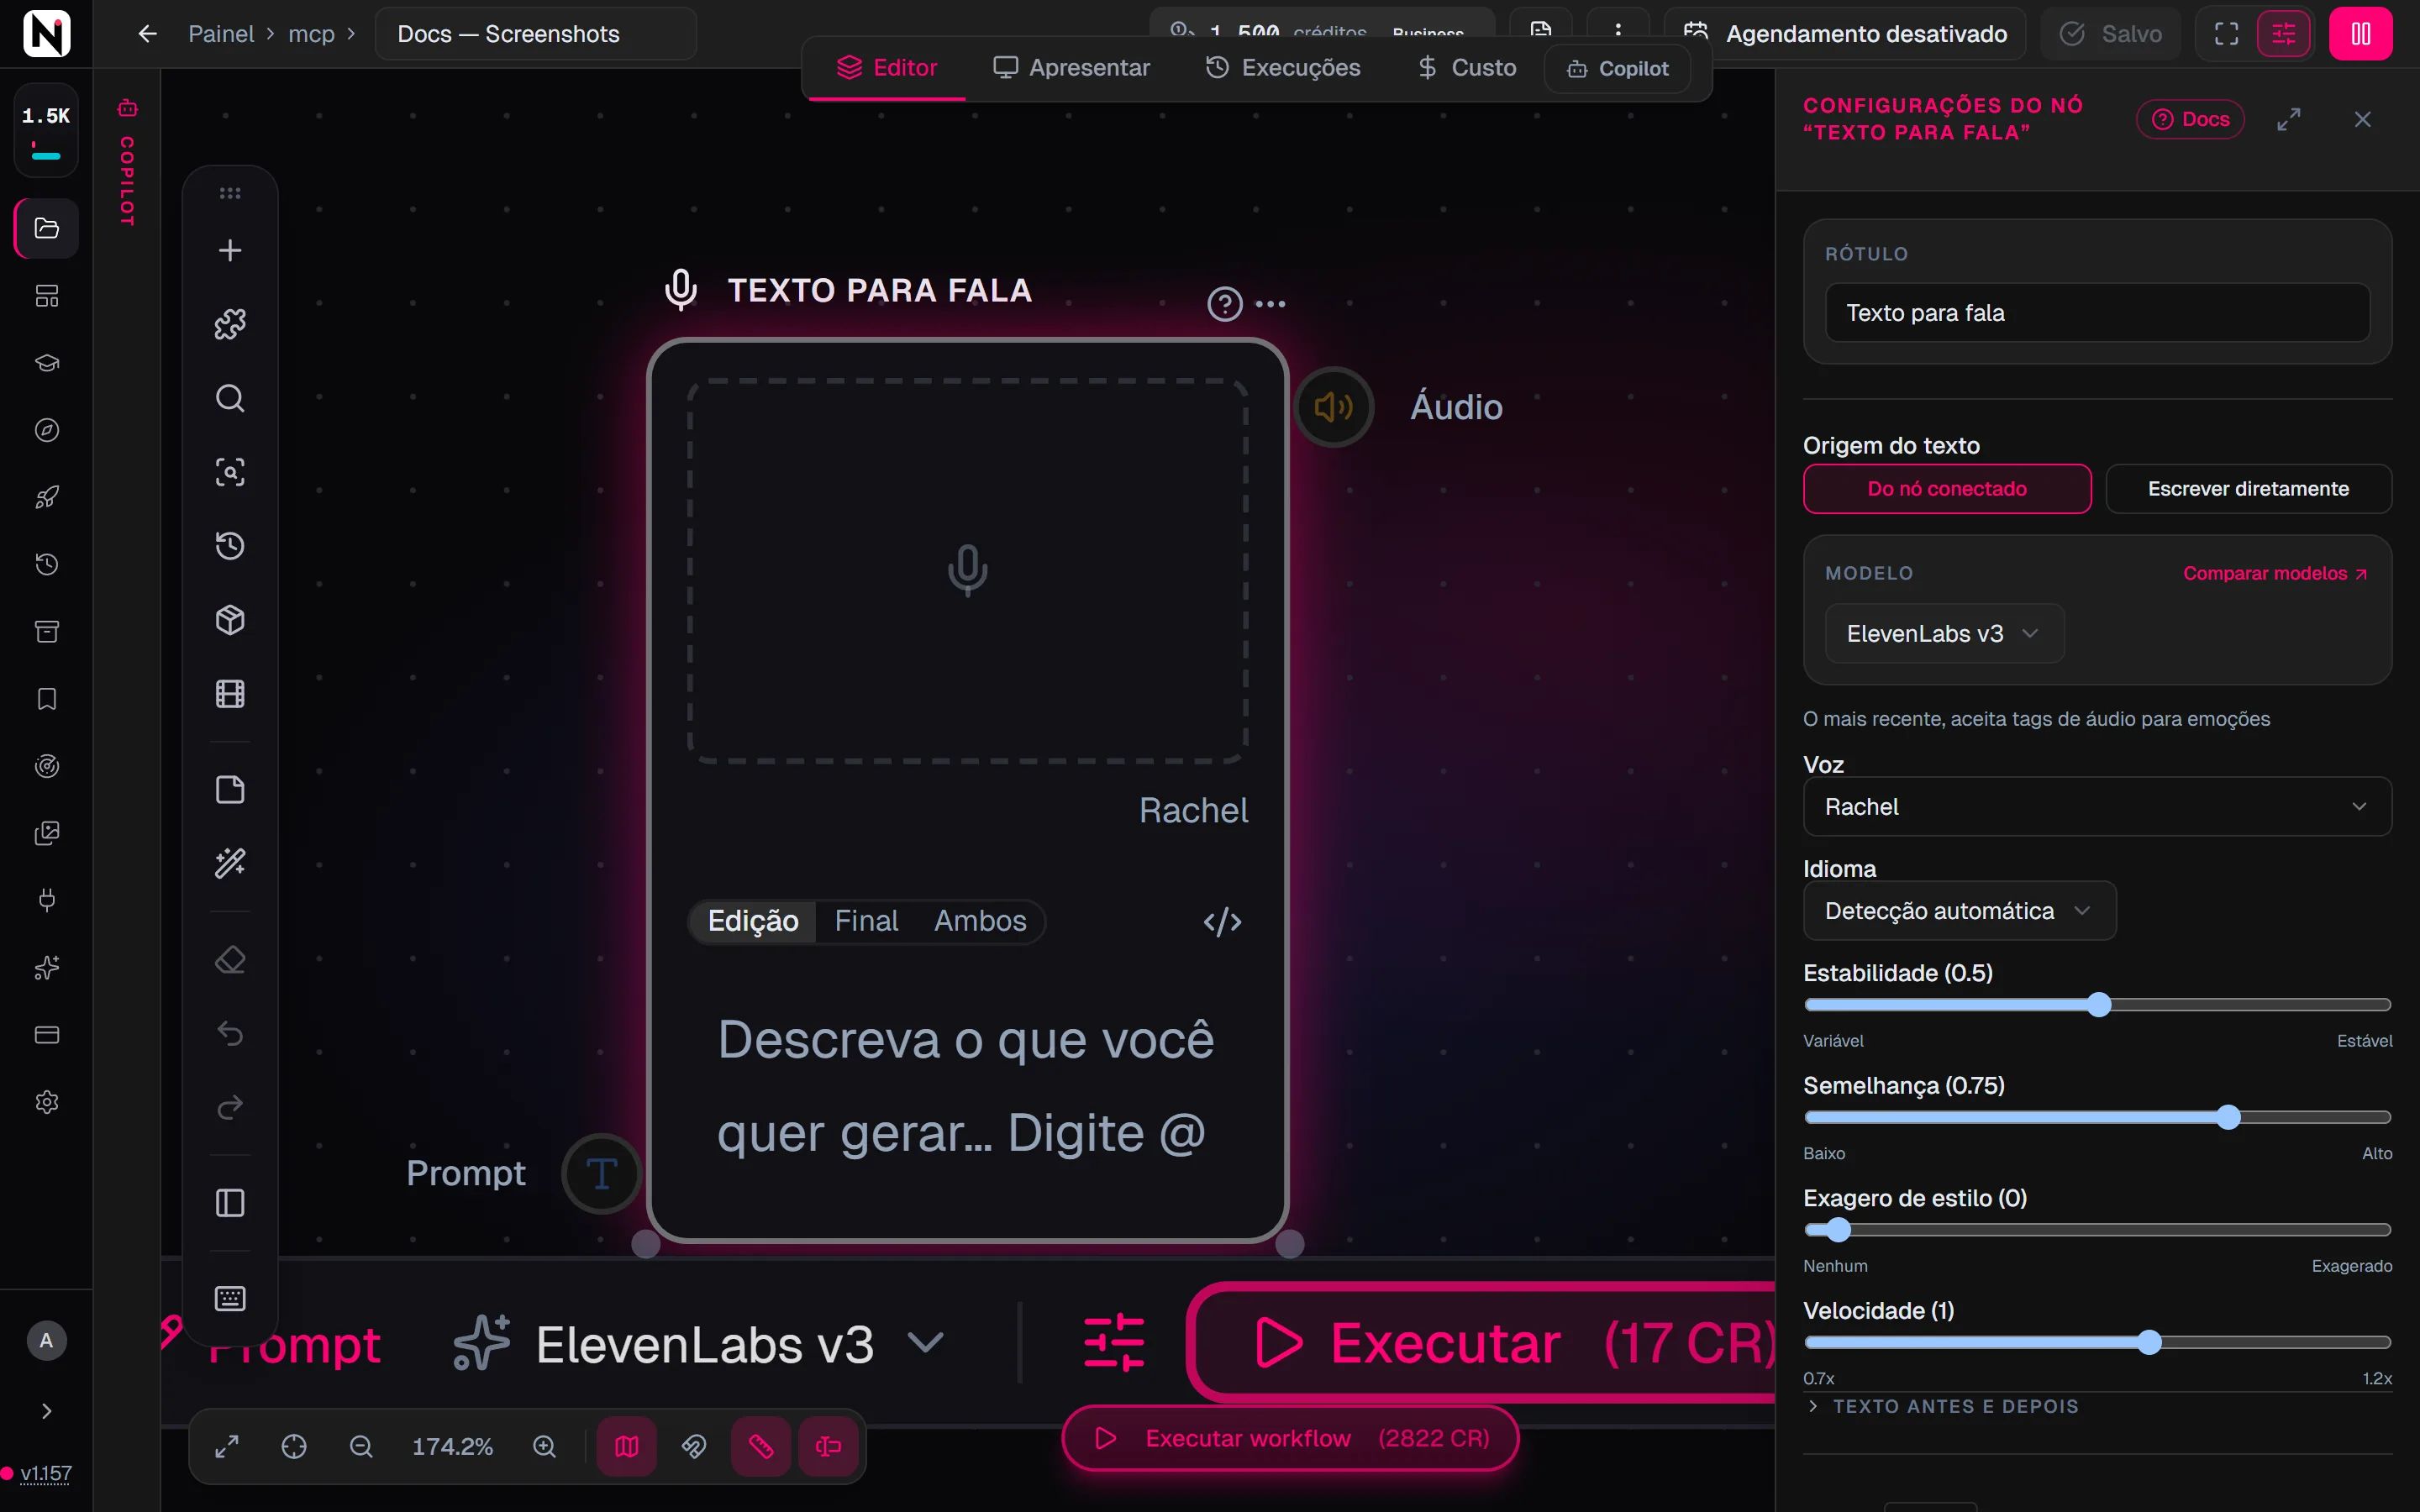Expand the left sidebar with the chevron
2420x1512 pixels.
click(47, 1411)
